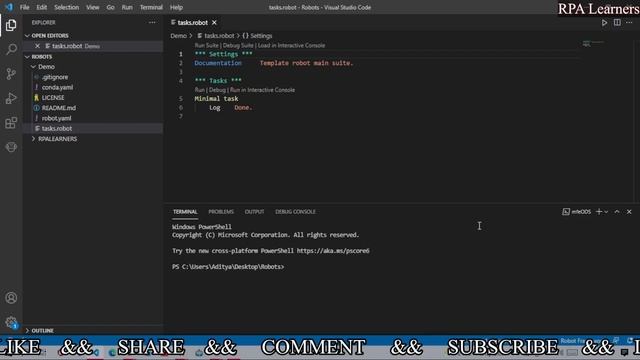640x360 pixels.
Task: Open the Help menu
Action: [176, 7]
